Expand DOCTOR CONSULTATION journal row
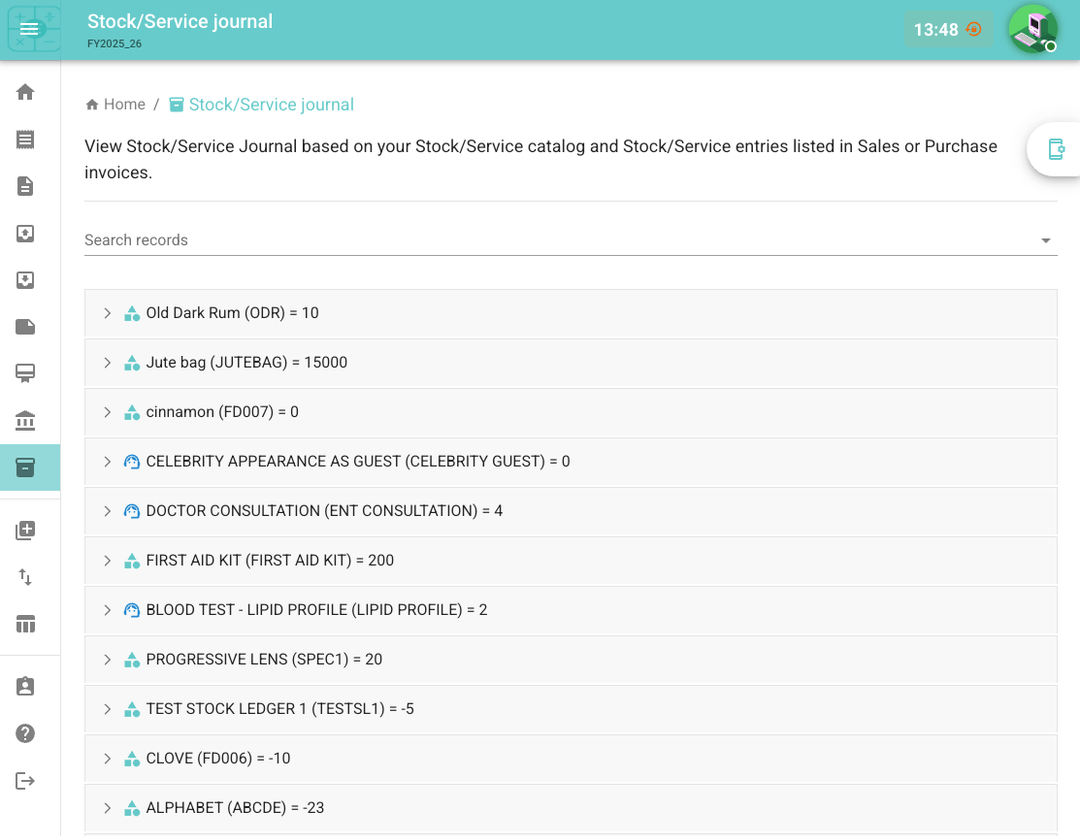The image size is (1080, 836). [x=108, y=511]
